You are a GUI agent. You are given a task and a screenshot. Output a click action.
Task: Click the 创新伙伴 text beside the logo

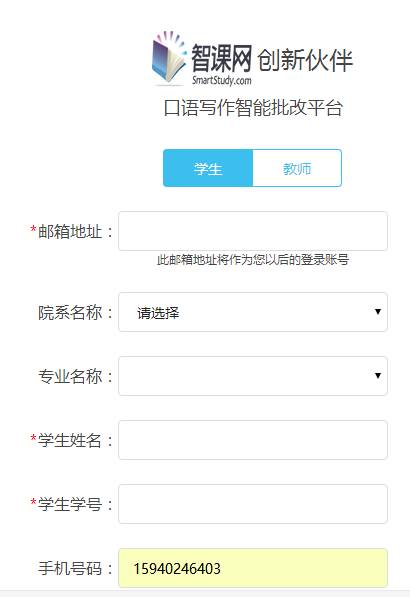305,60
